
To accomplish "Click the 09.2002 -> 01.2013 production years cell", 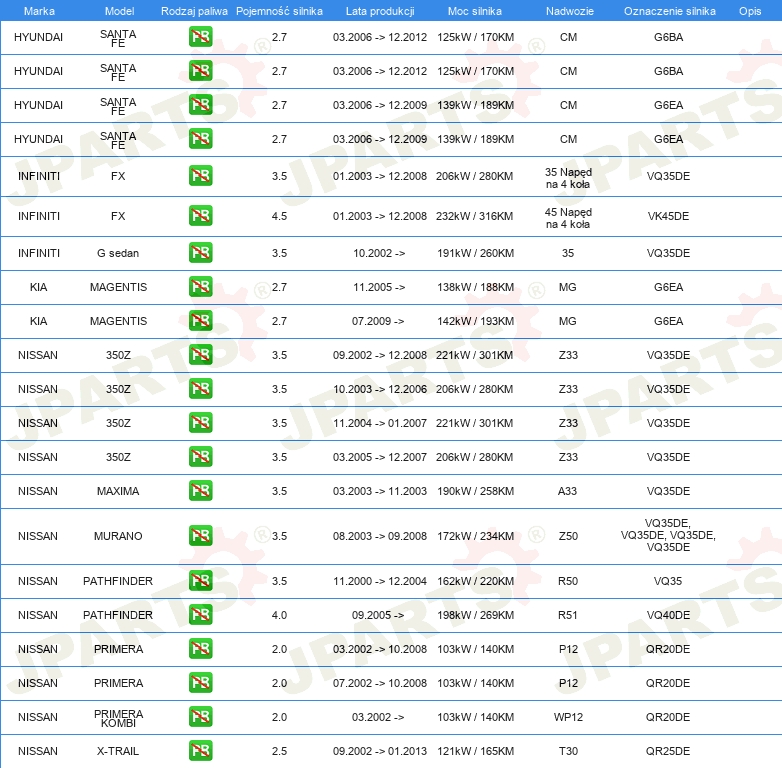I will point(380,751).
